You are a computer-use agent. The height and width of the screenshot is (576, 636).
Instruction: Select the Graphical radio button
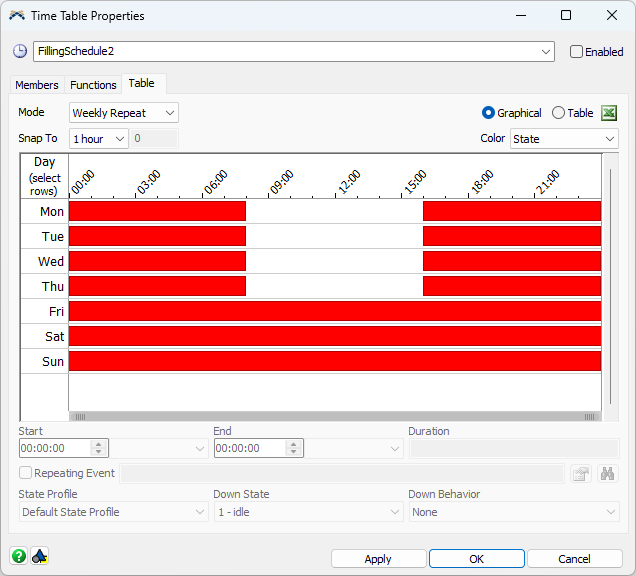click(x=489, y=113)
